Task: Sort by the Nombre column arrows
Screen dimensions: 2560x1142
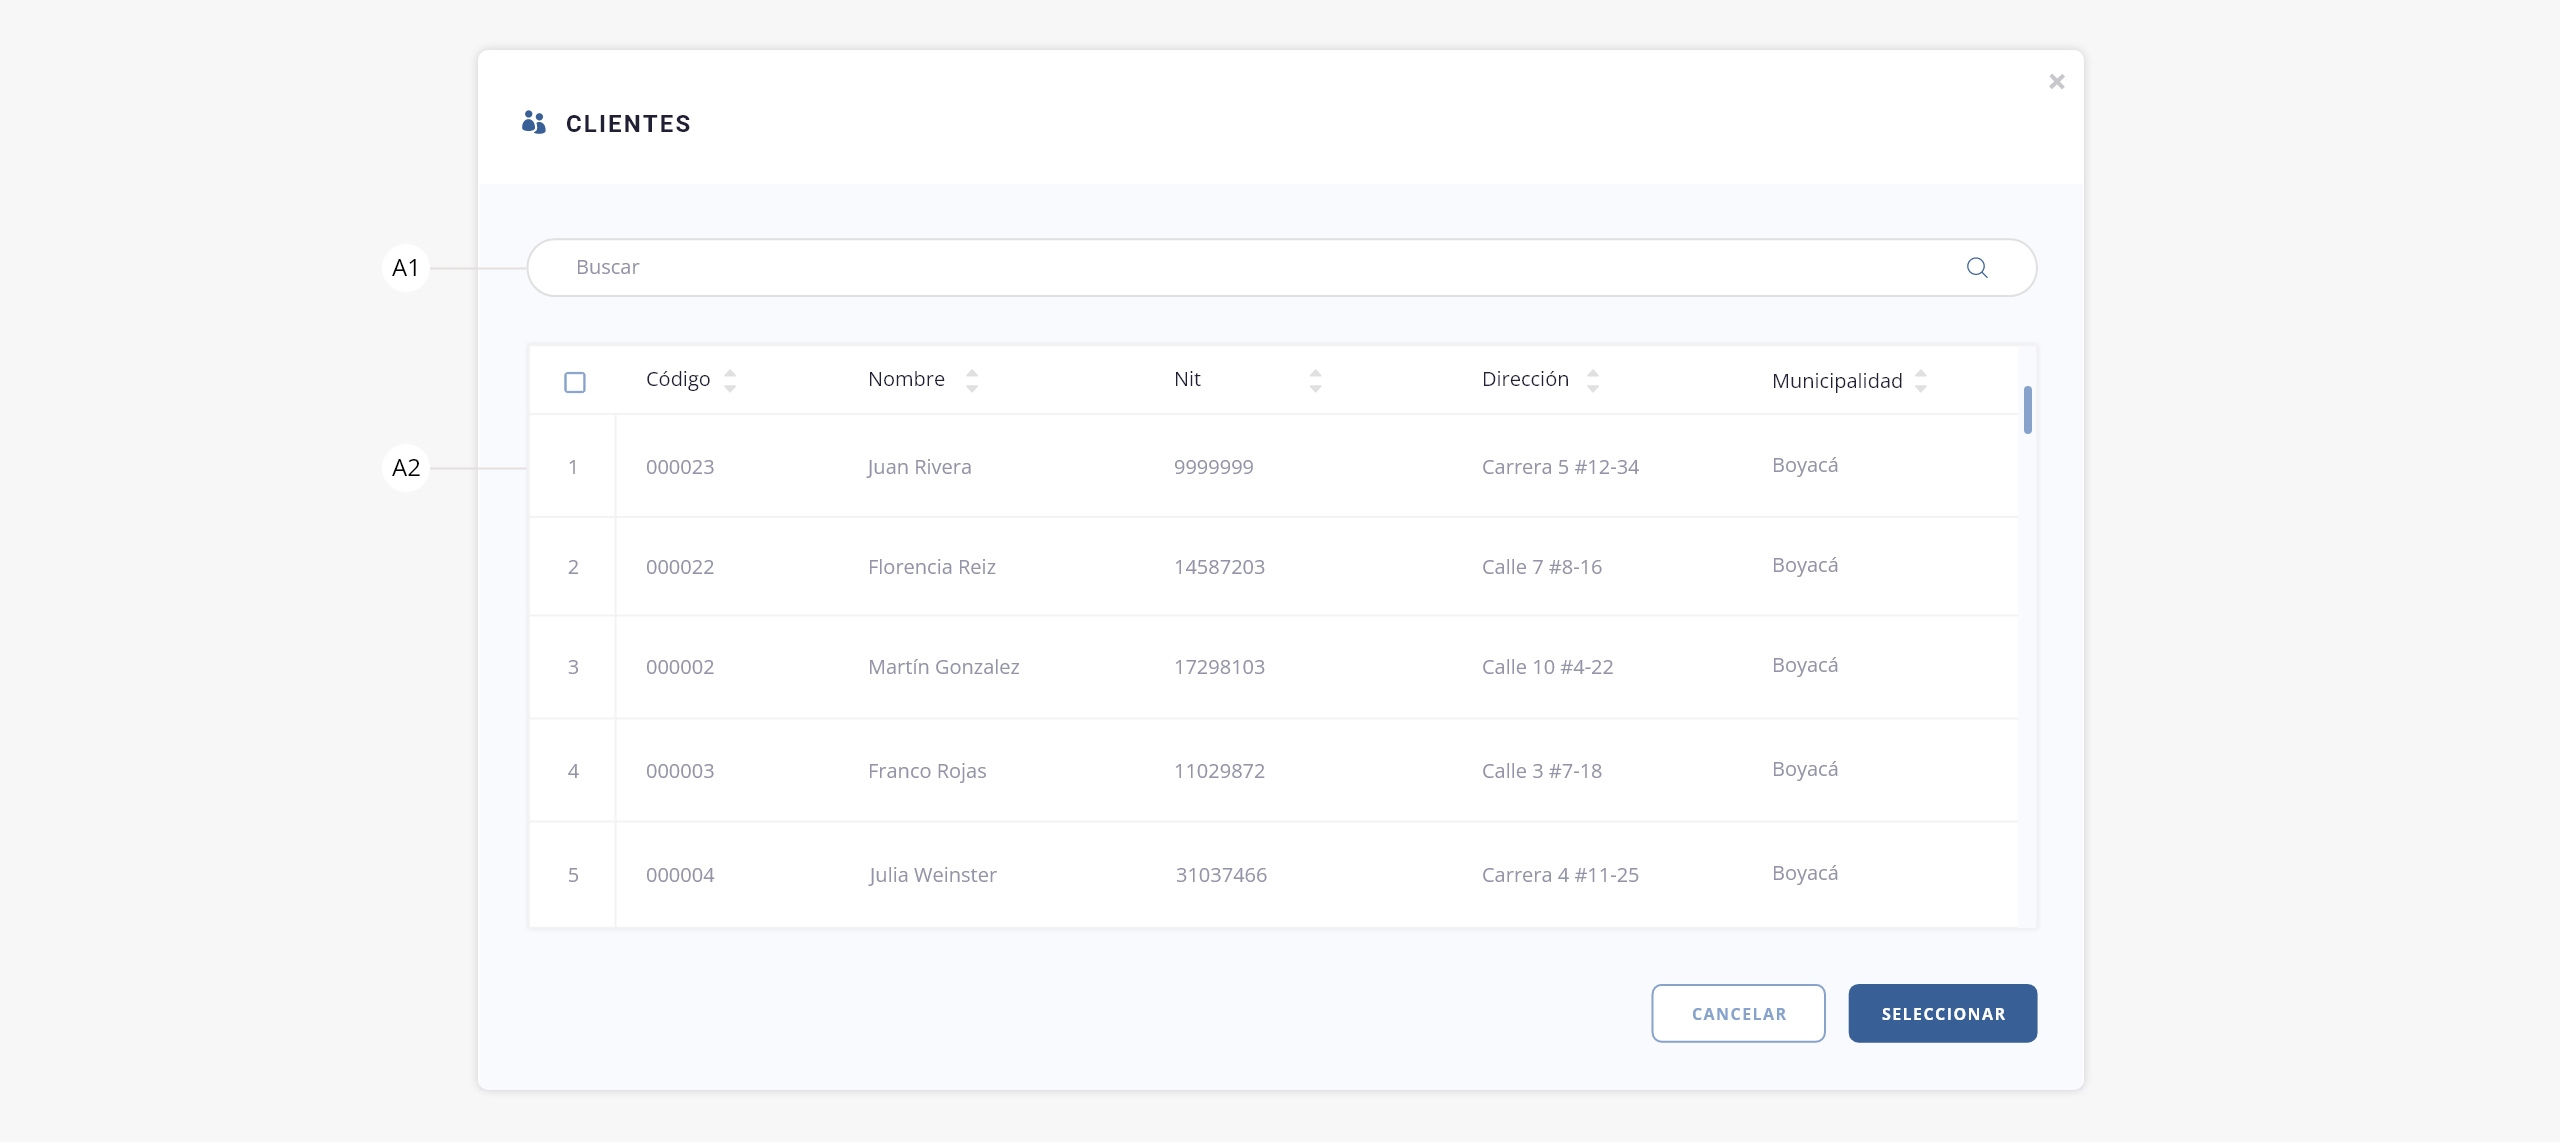Action: [971, 380]
